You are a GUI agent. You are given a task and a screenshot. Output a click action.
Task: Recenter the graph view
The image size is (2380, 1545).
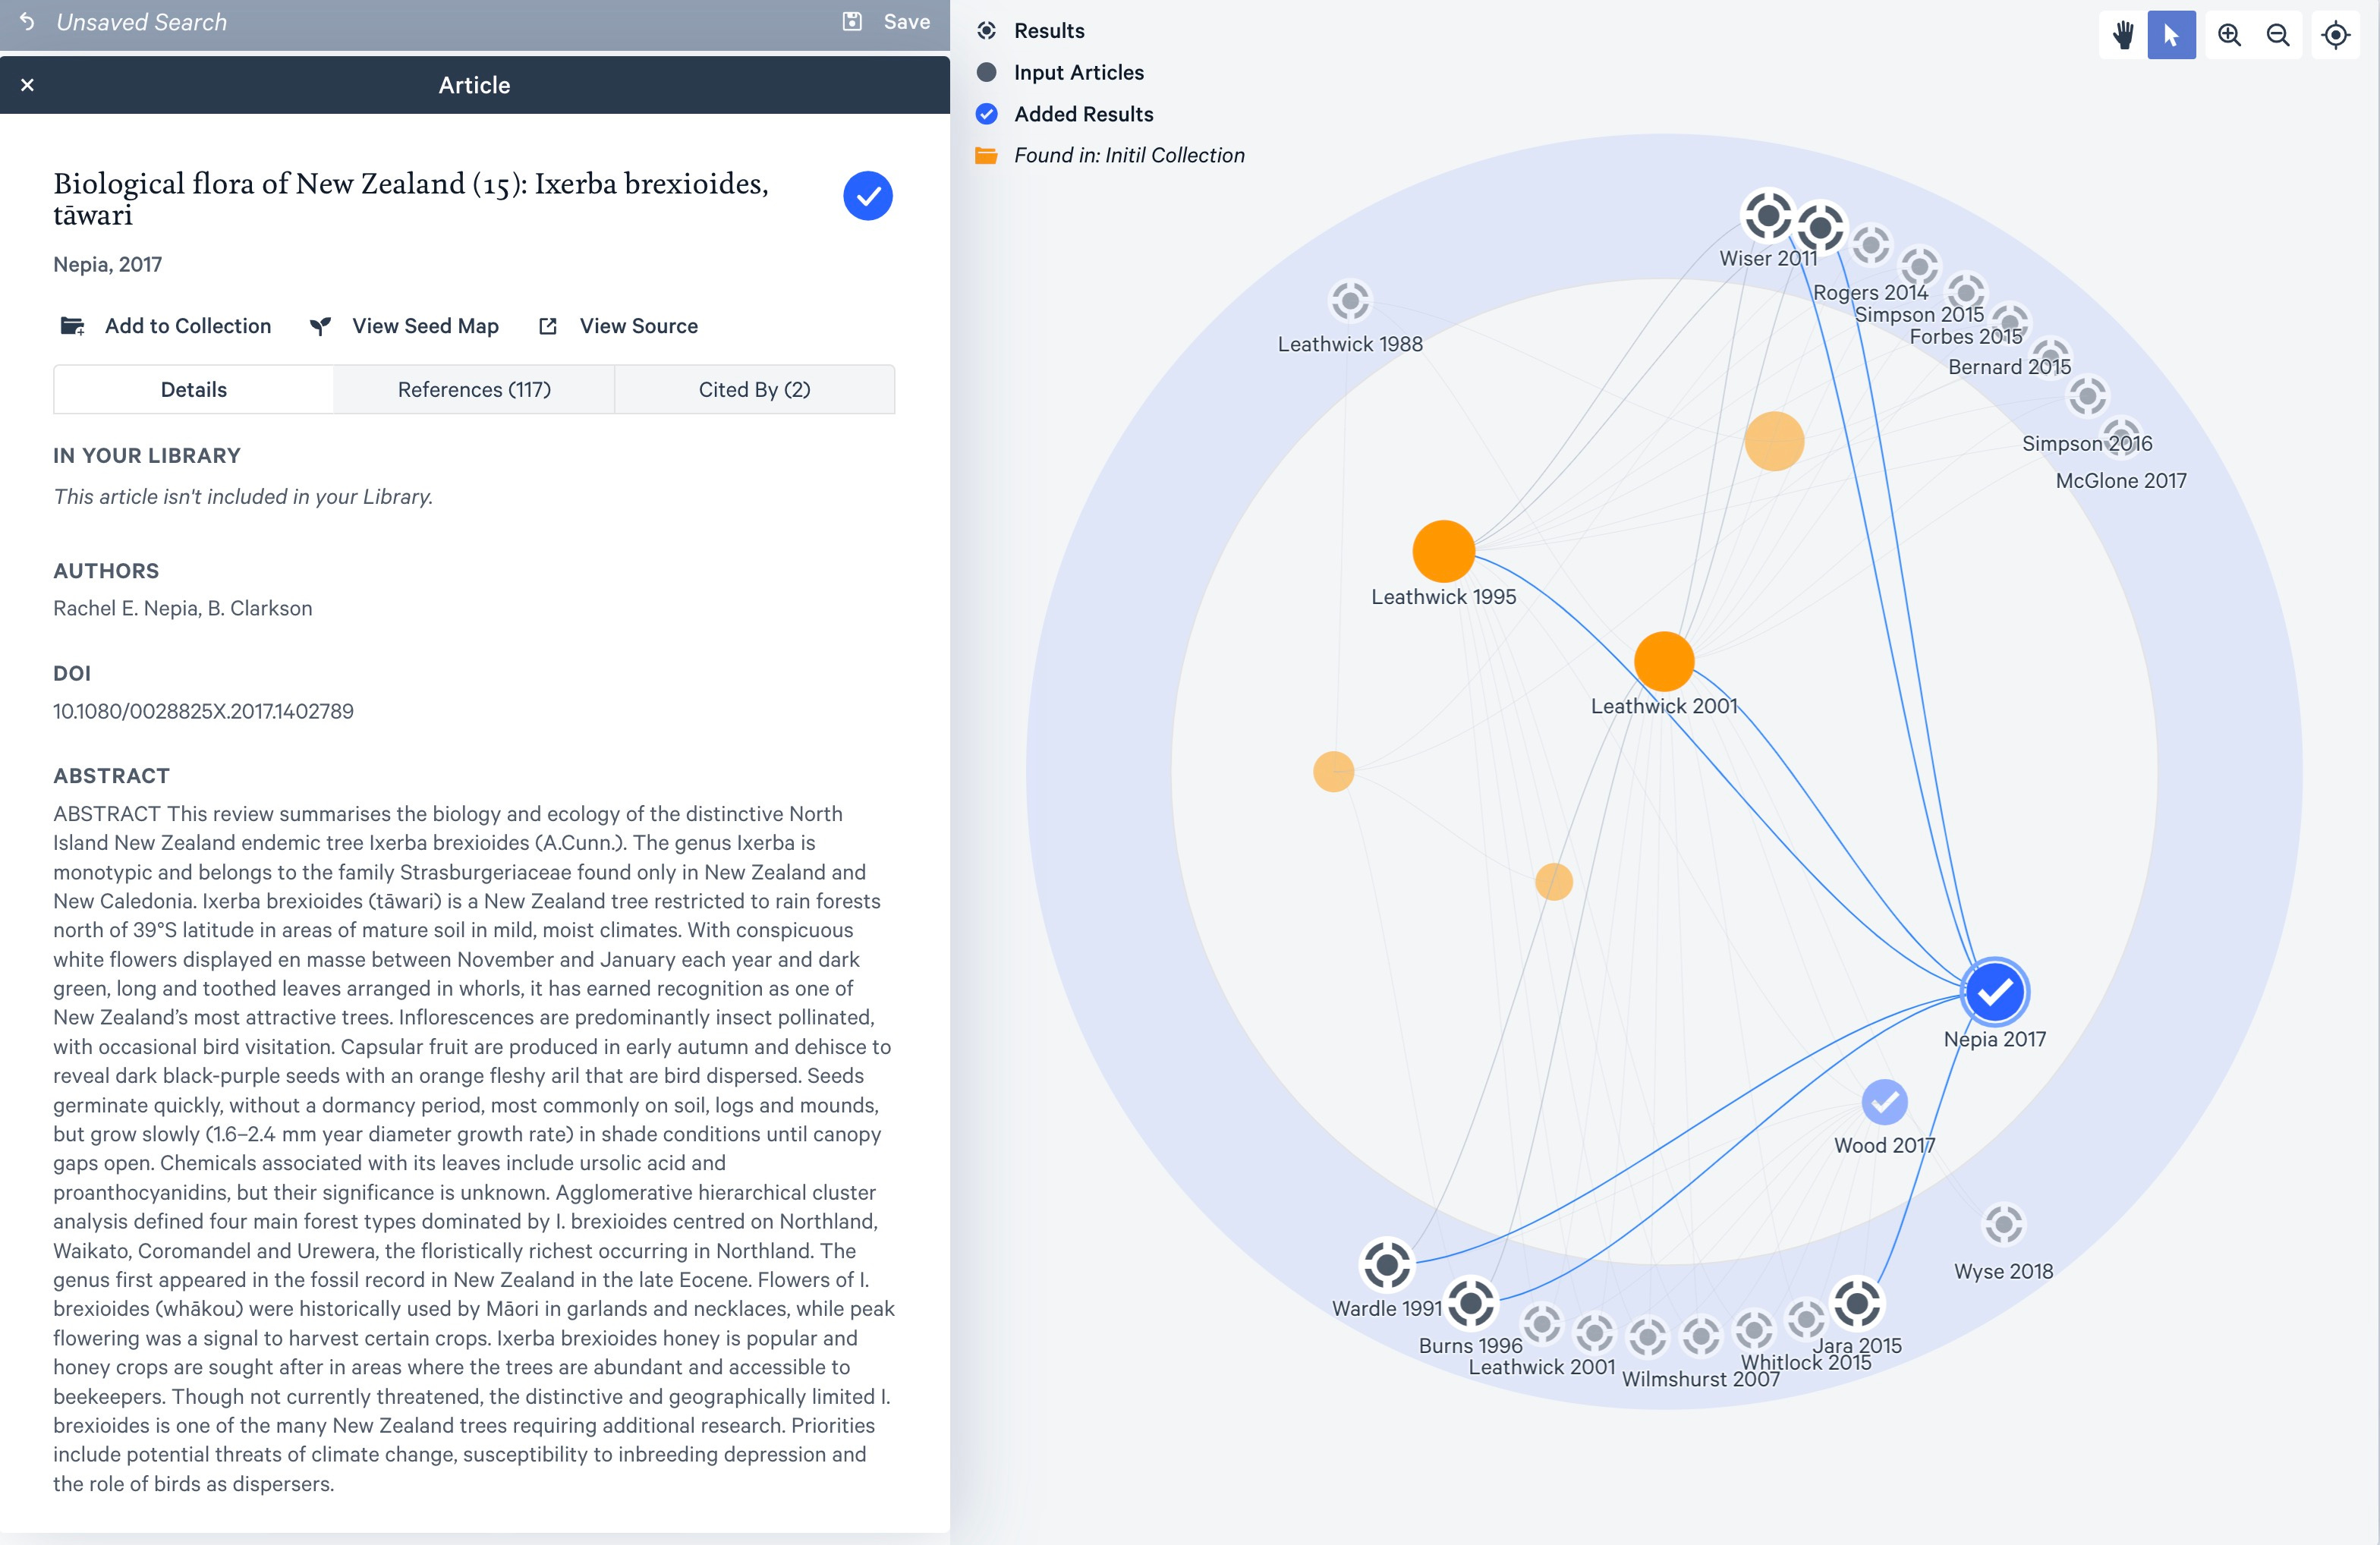pyautogui.click(x=2335, y=35)
